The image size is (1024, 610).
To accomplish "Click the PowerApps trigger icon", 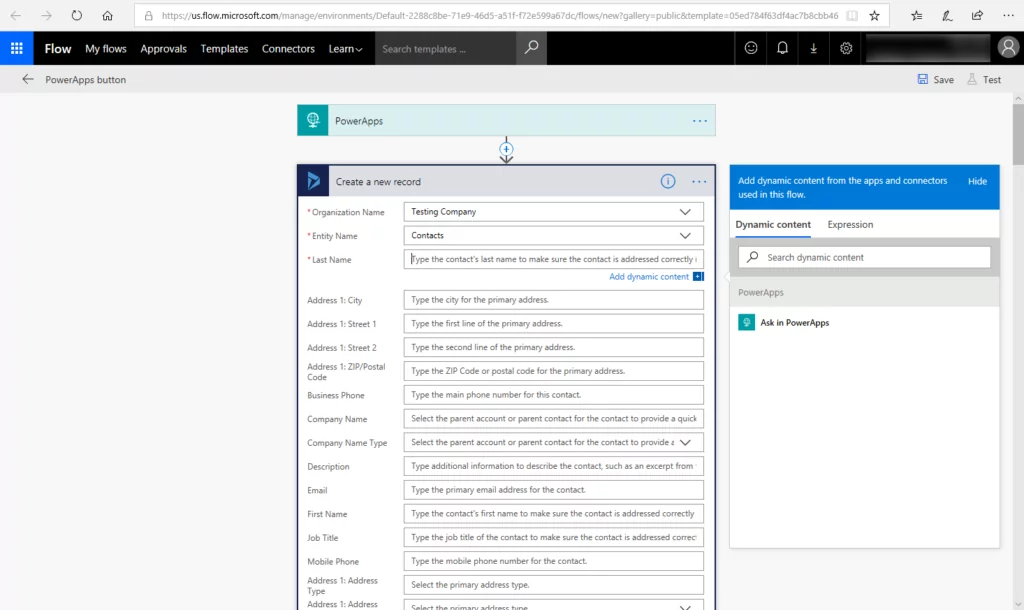I will coord(313,120).
